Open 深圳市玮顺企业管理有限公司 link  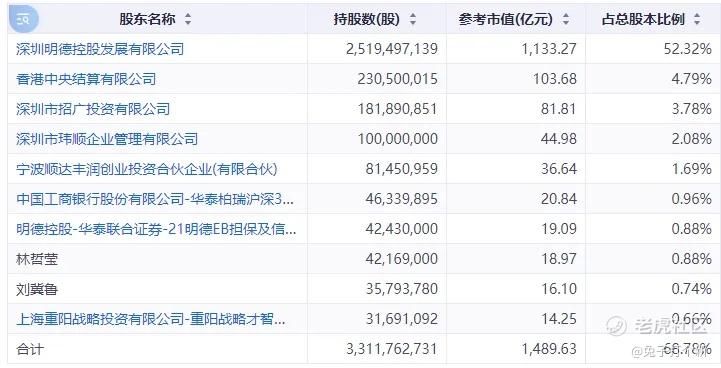pos(107,138)
